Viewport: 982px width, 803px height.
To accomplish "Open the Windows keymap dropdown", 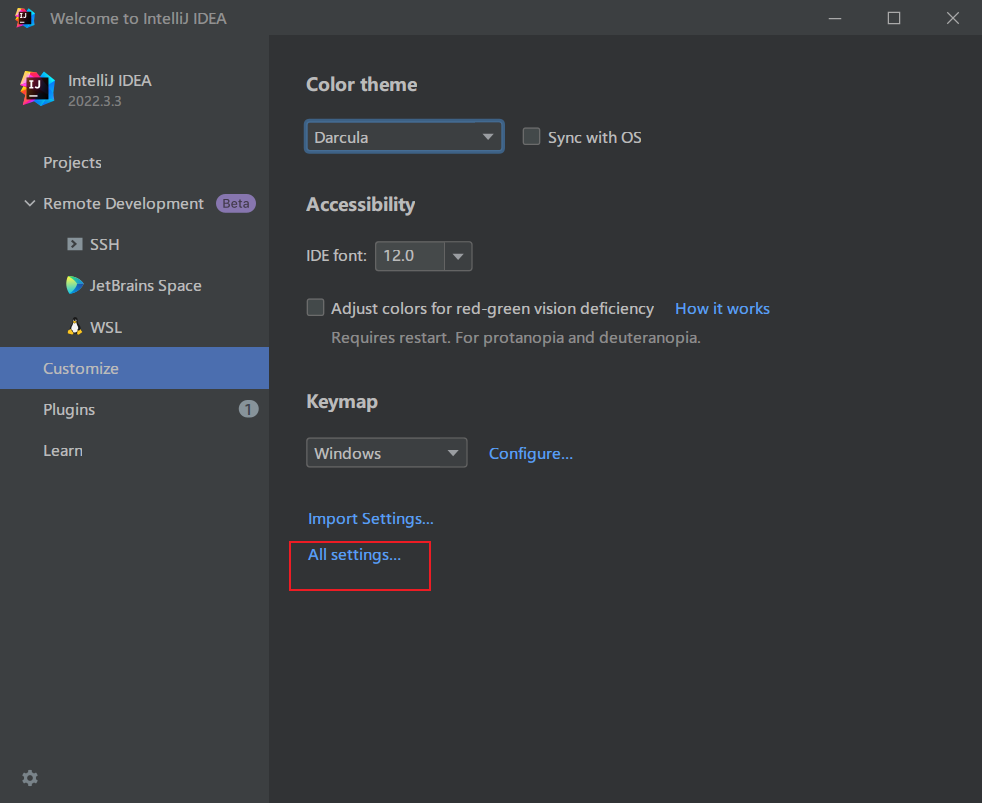I will pos(386,453).
